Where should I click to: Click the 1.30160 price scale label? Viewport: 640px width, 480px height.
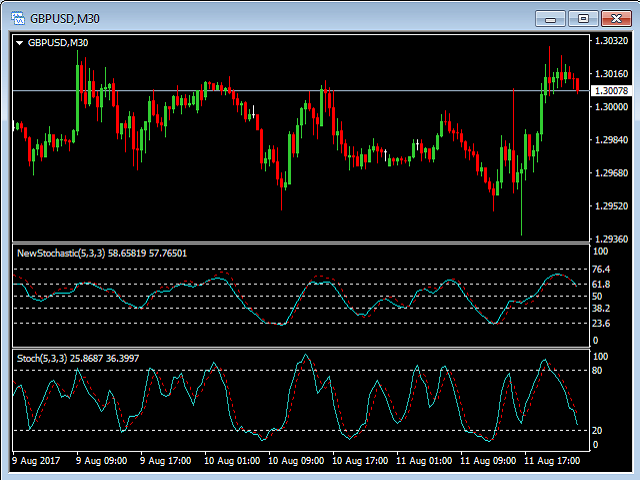610,74
